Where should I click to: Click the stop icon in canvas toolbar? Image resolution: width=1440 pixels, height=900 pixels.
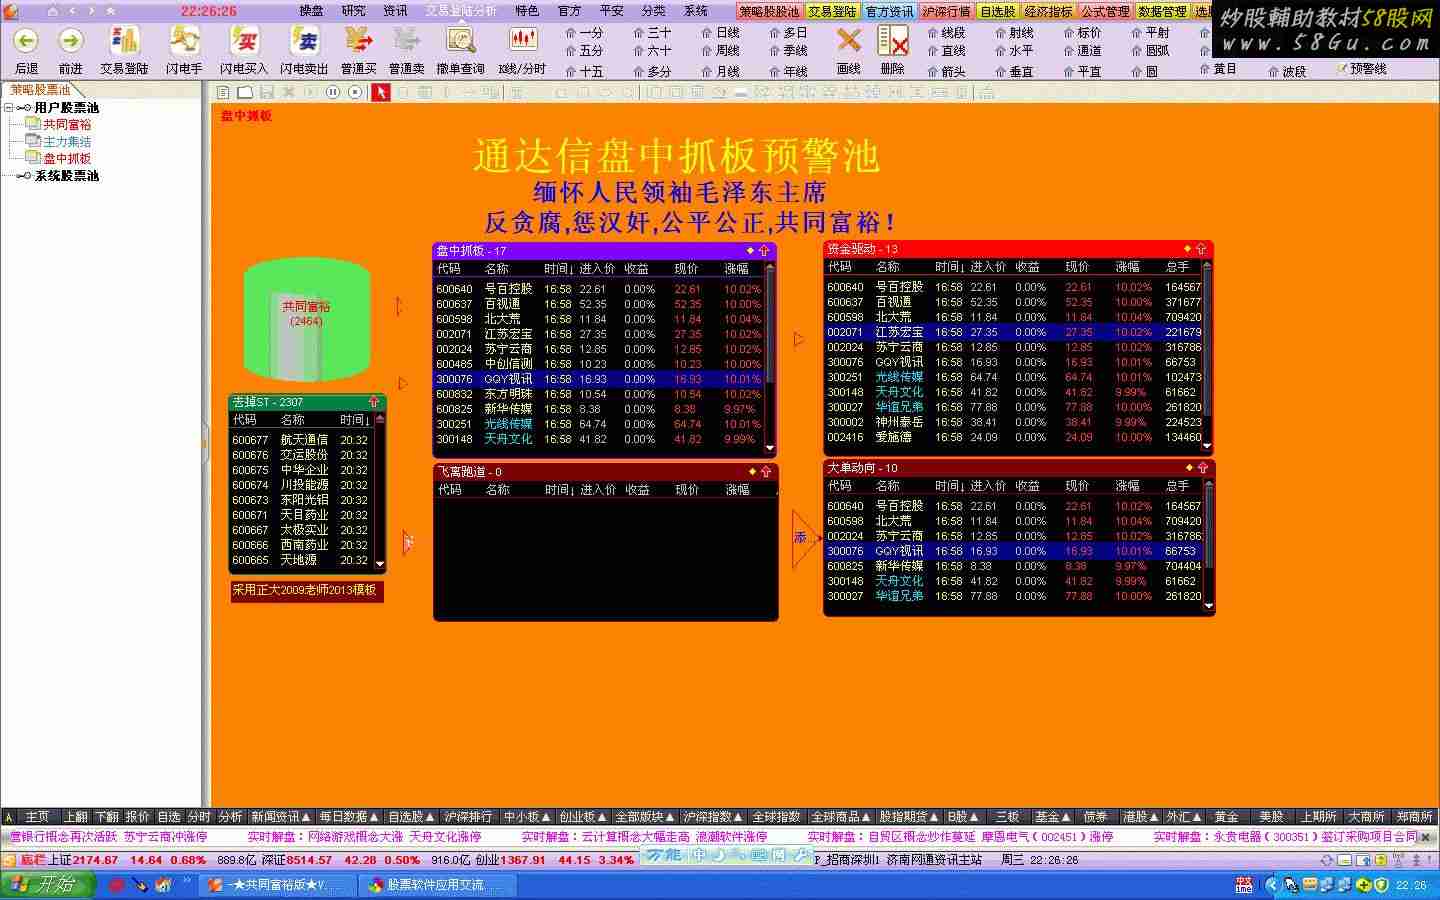(x=355, y=92)
